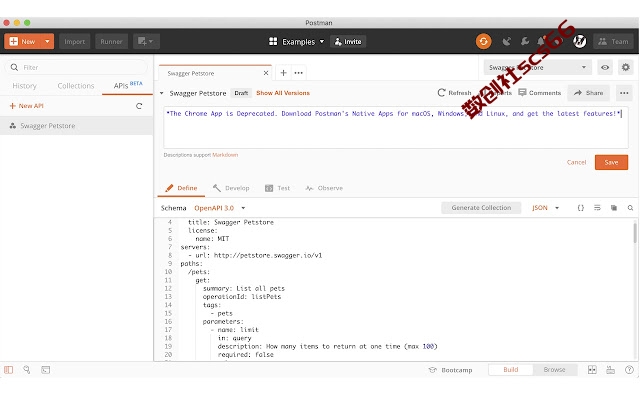Image resolution: width=640 pixels, height=400 pixels.
Task: Open the Markdown link
Action: pyautogui.click(x=225, y=155)
